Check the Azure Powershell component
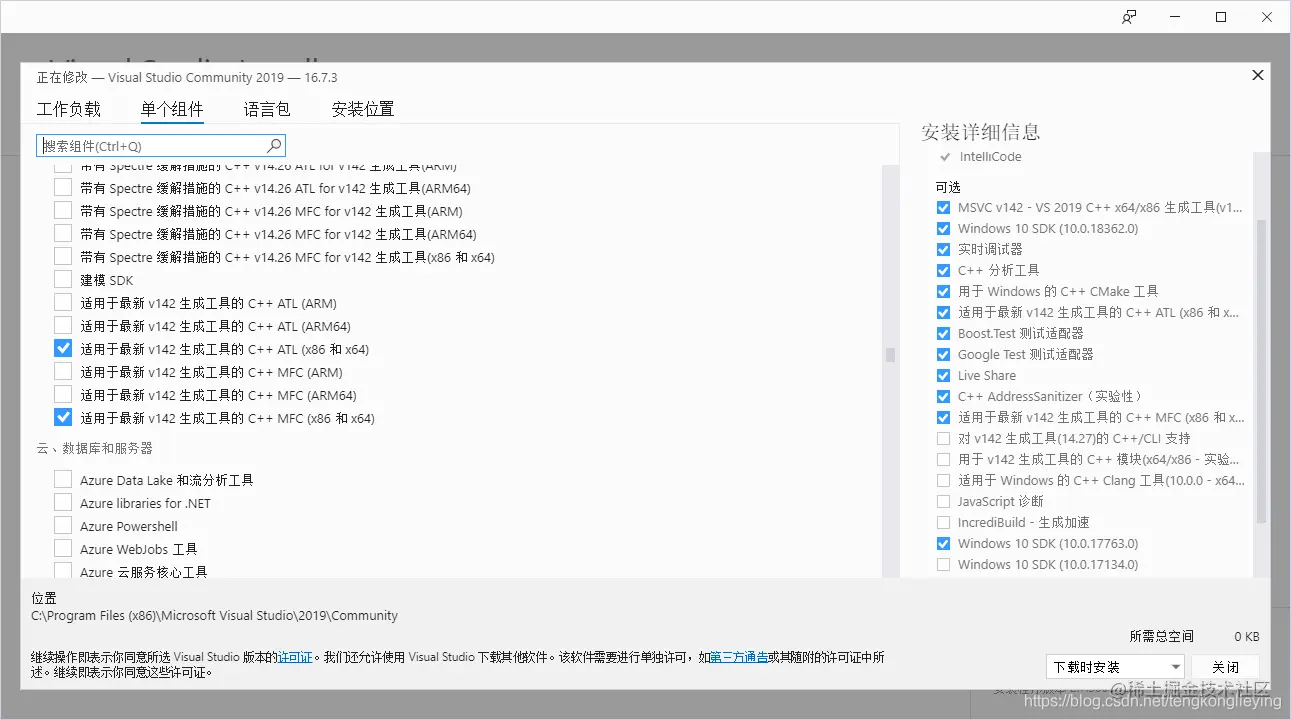The image size is (1291, 720). pyautogui.click(x=63, y=526)
